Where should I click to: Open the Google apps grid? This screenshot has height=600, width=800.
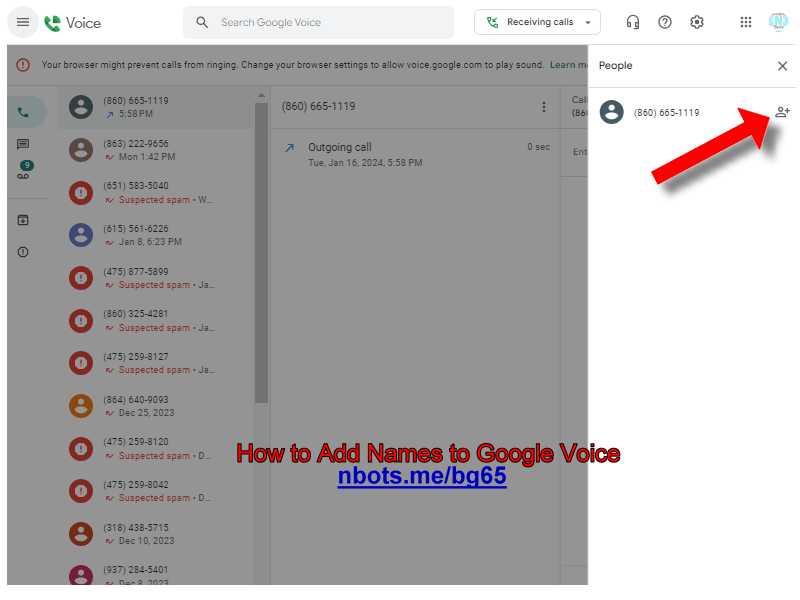tap(746, 22)
